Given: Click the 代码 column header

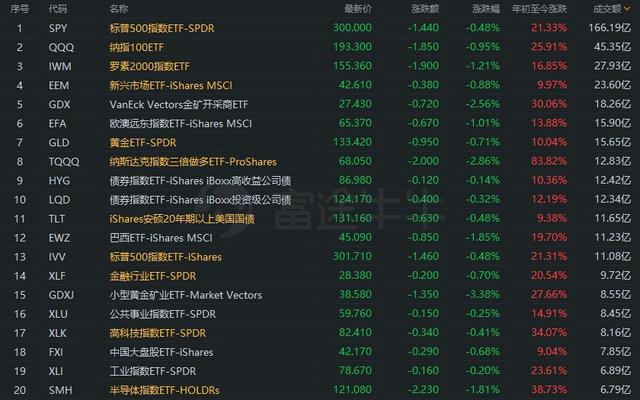Looking at the screenshot, I should tap(58, 9).
